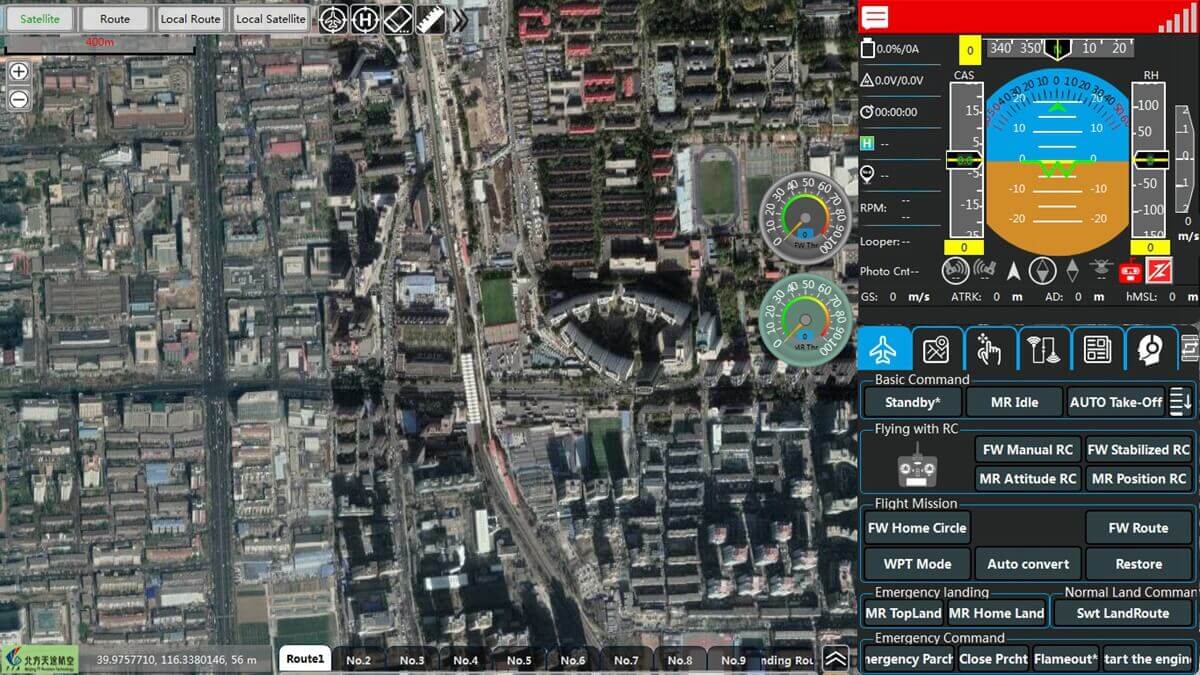
Task: Click the Flameout* button
Action: tap(1066, 659)
